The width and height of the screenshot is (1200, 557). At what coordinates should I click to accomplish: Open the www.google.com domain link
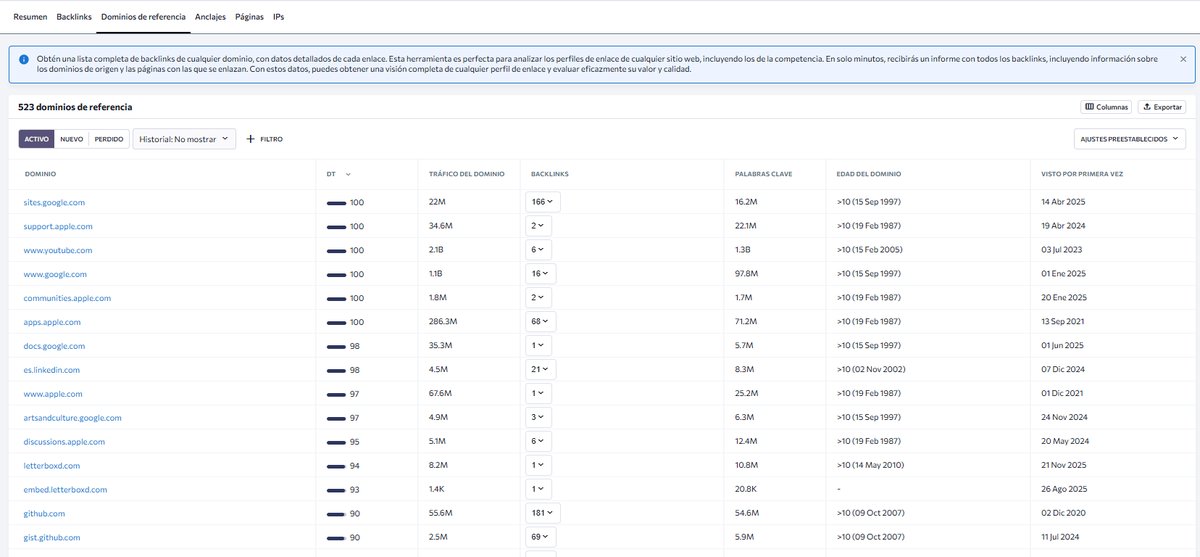55,274
